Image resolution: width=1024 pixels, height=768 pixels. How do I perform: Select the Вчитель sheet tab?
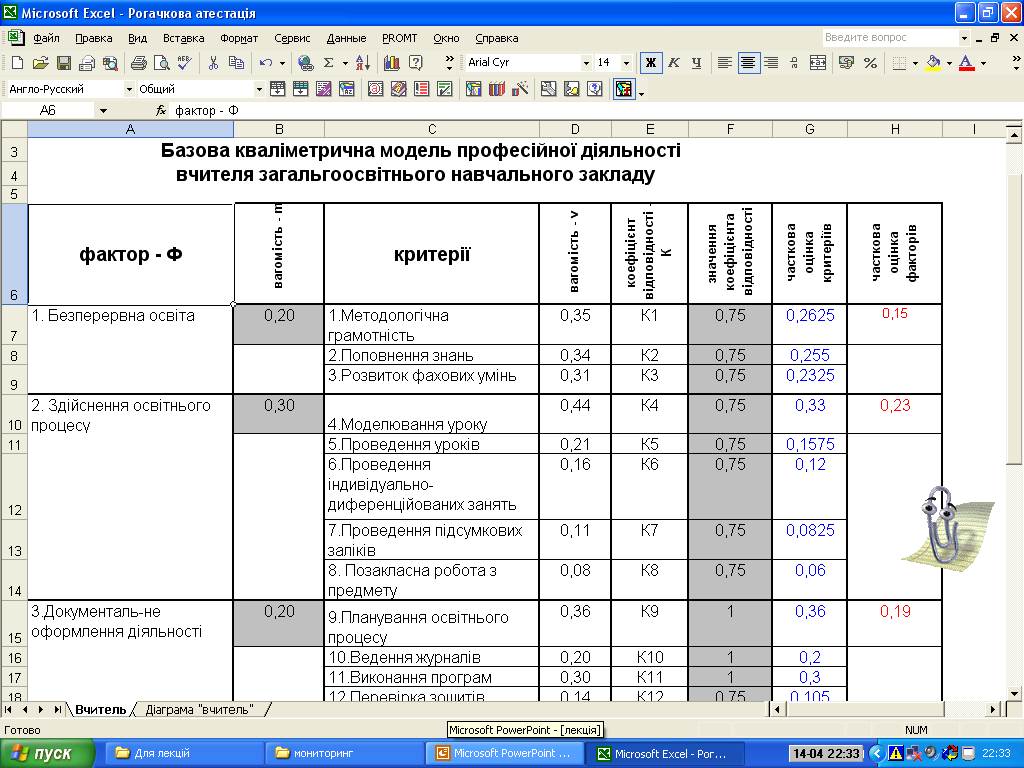101,709
